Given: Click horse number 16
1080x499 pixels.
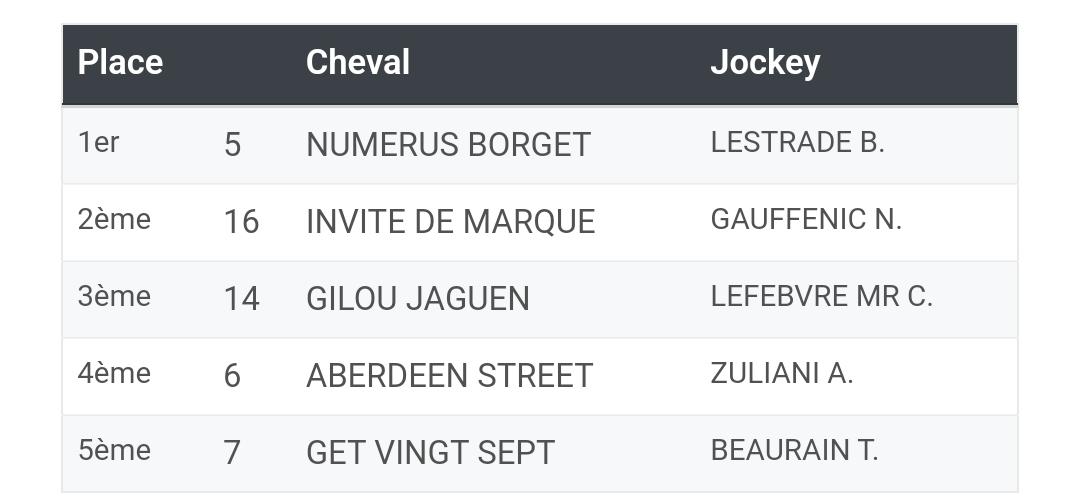Looking at the screenshot, I should pos(241,222).
